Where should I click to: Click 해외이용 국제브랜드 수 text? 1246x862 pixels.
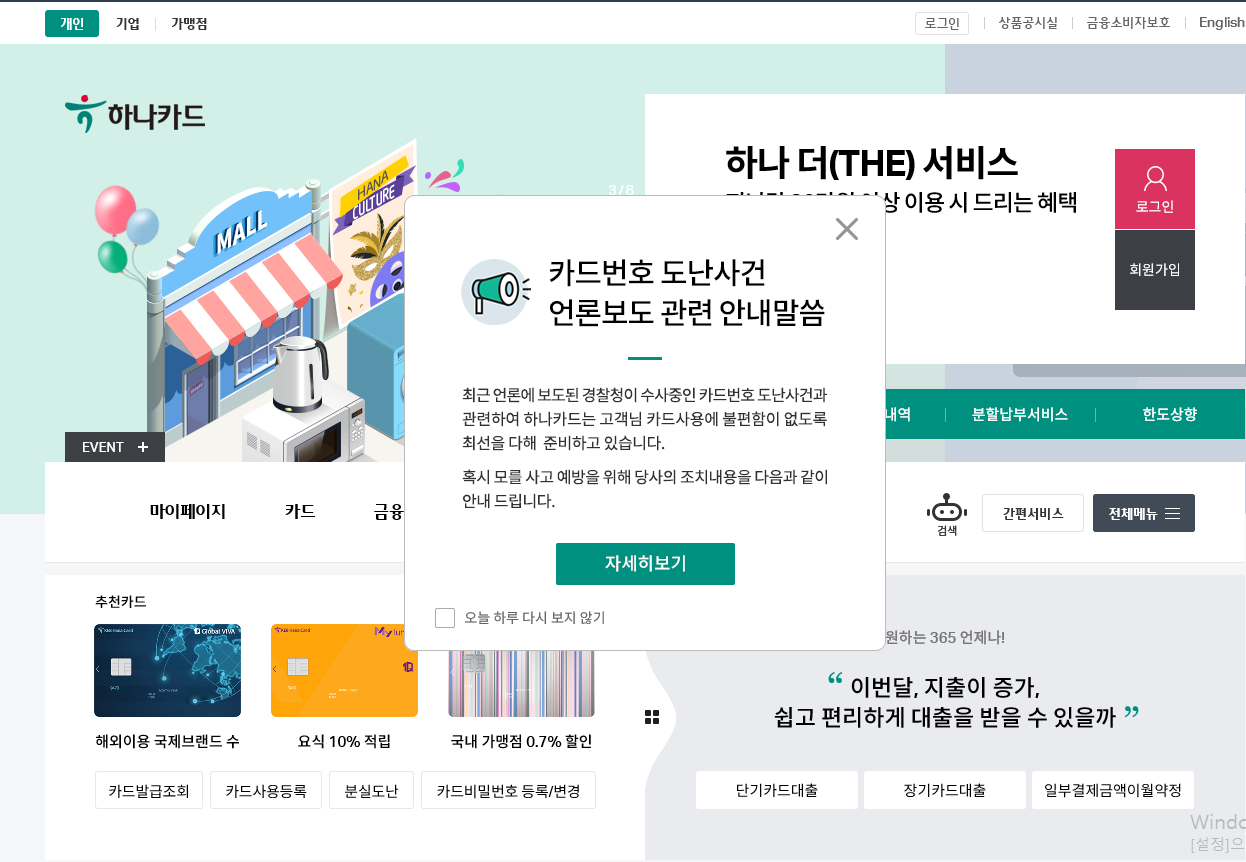(x=167, y=742)
